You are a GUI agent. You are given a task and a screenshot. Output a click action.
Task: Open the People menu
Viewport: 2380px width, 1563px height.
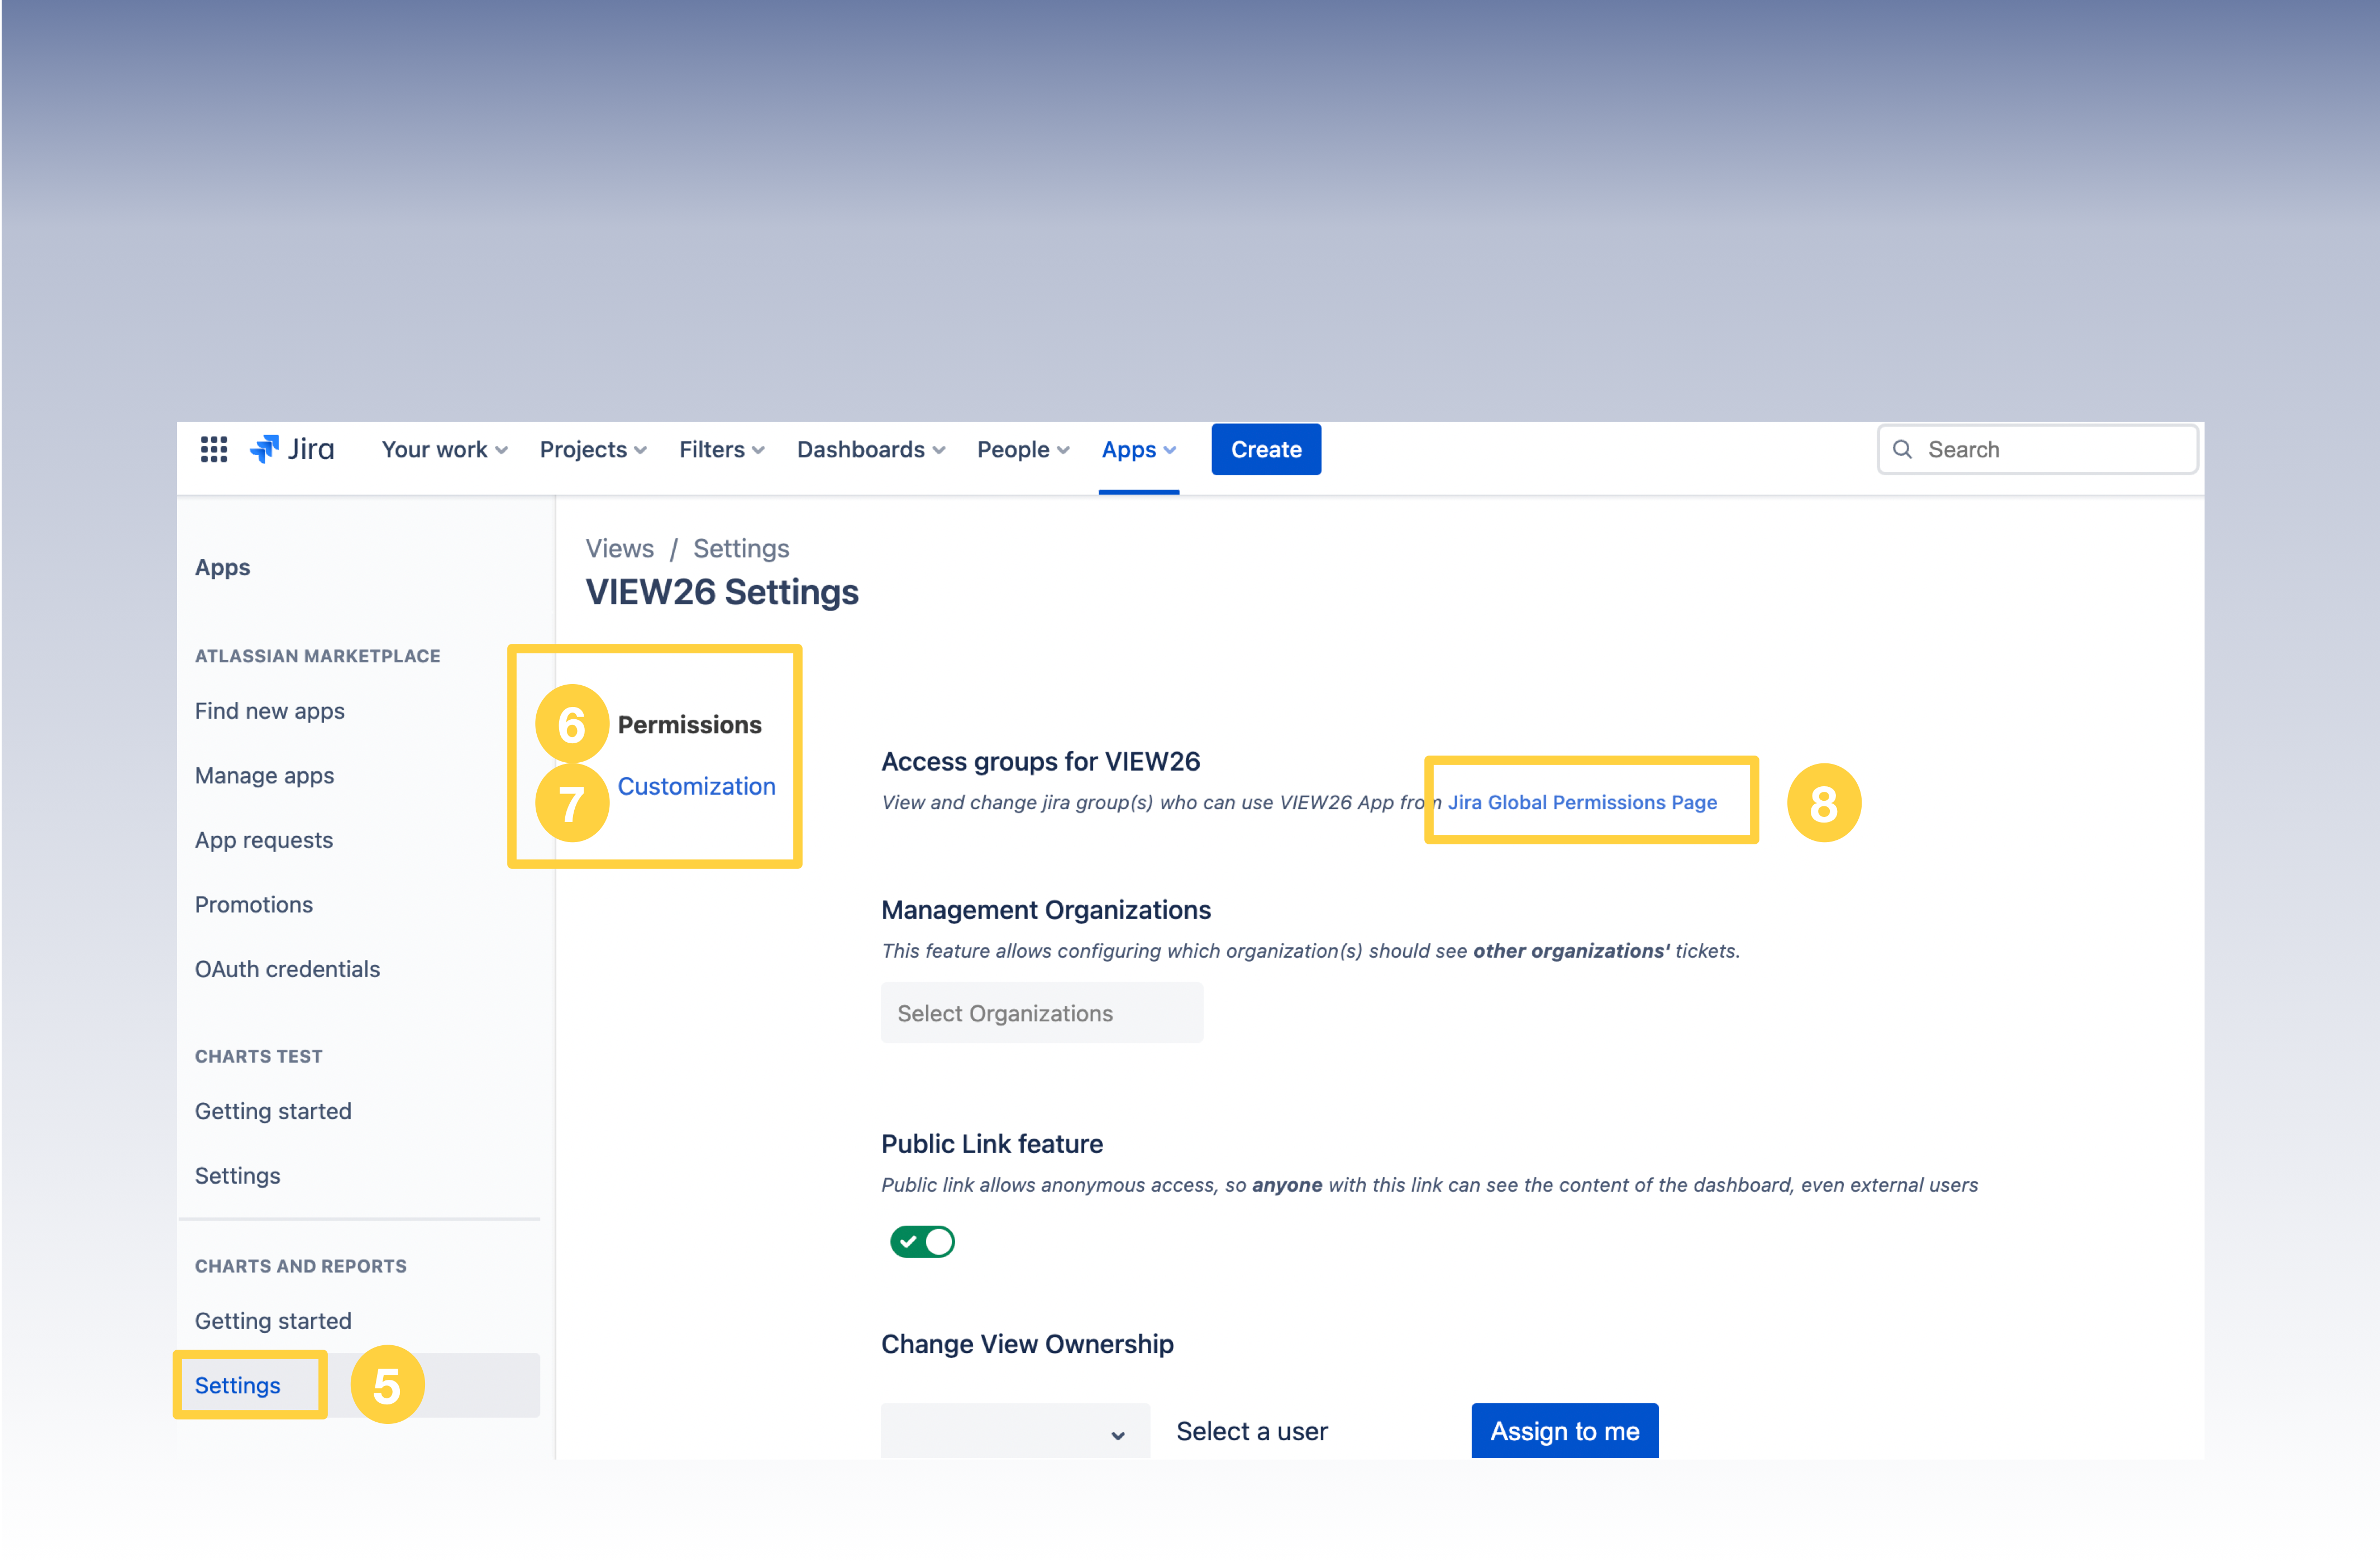(x=1022, y=450)
